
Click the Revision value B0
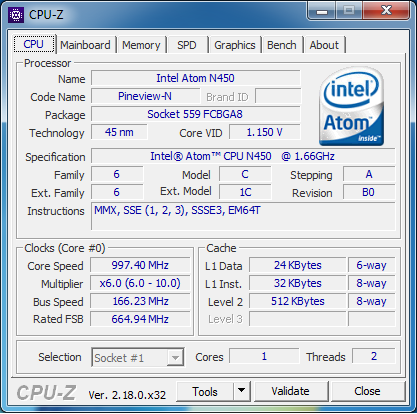point(369,192)
